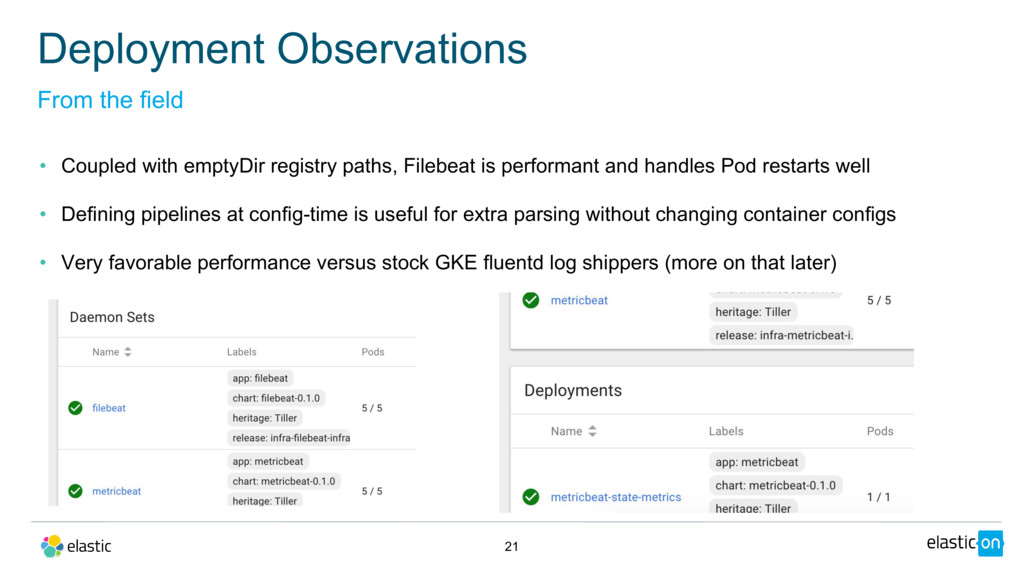Sort Deployments by the Name arrows
The width and height of the screenshot is (1024, 576).
[592, 431]
